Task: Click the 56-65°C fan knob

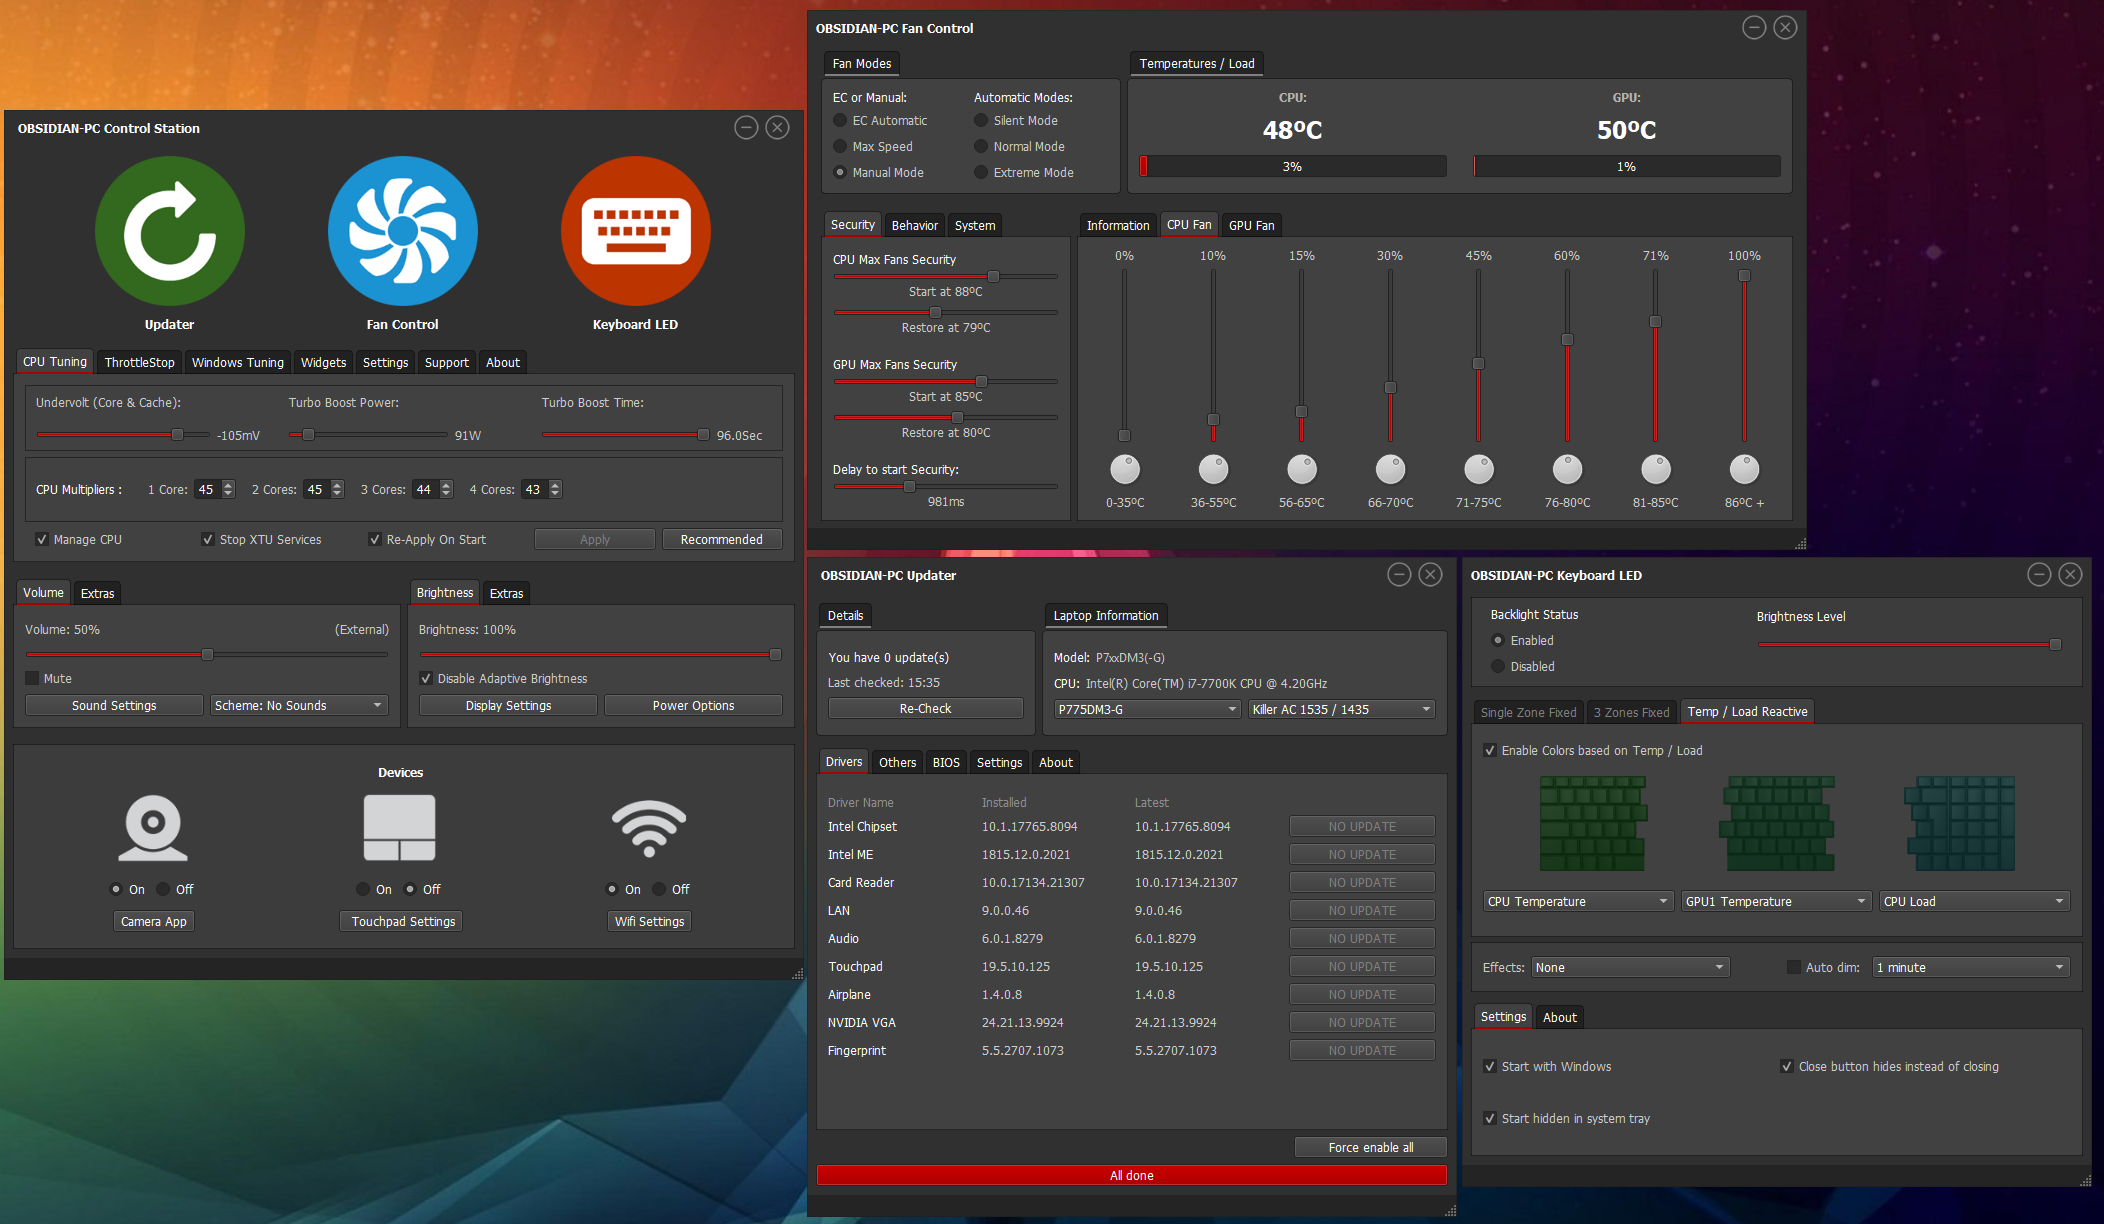Action: pos(1302,469)
